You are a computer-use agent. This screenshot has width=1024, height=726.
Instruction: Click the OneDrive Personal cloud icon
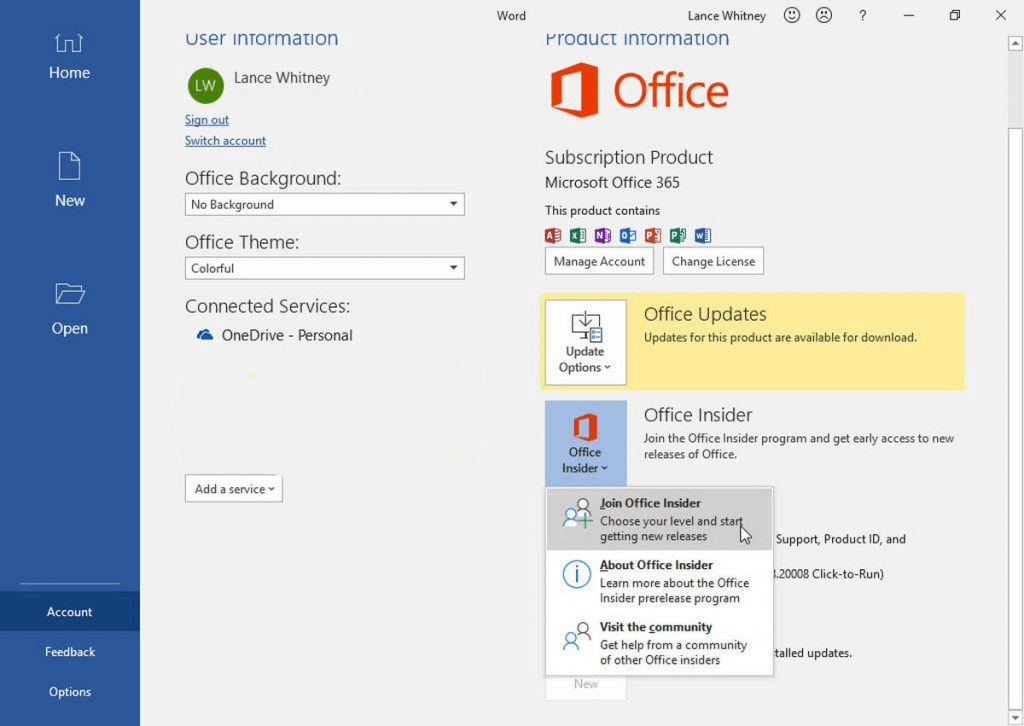click(203, 335)
